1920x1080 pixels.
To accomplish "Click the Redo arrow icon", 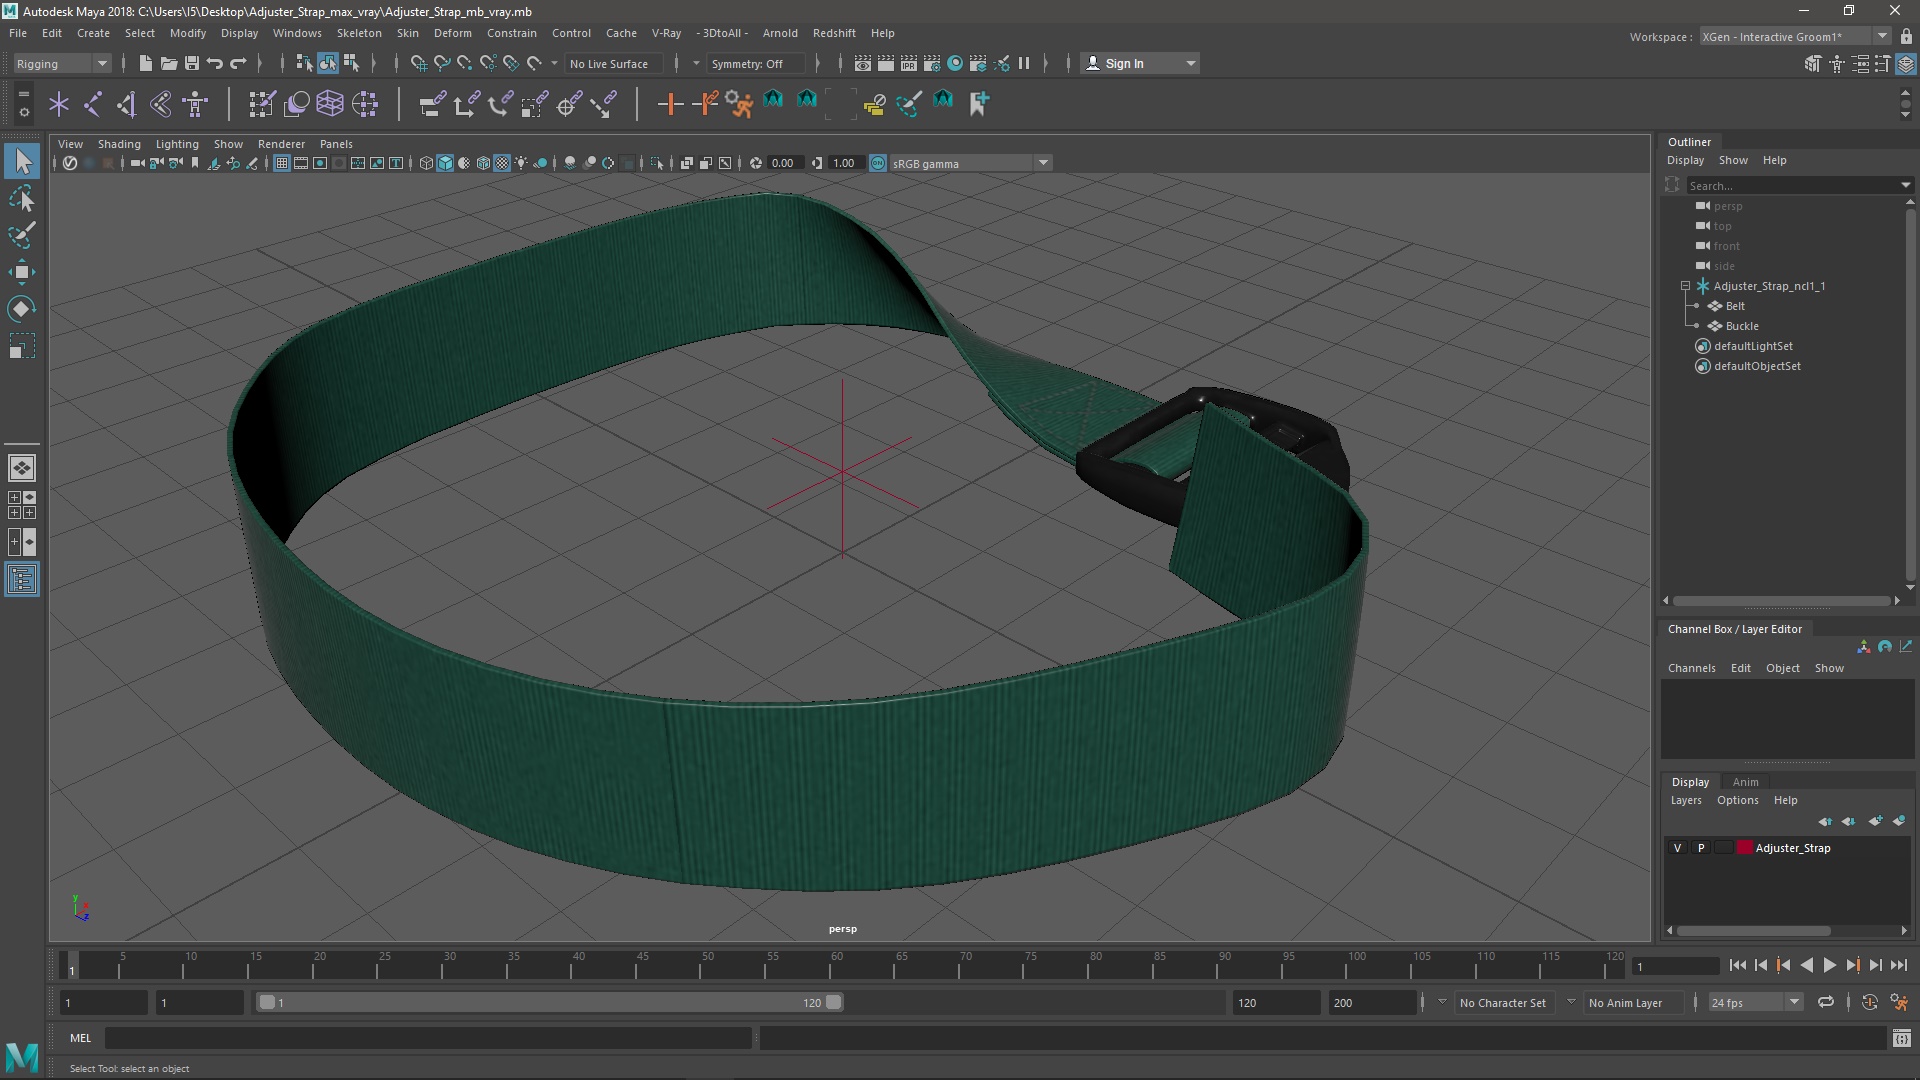I will point(238,63).
